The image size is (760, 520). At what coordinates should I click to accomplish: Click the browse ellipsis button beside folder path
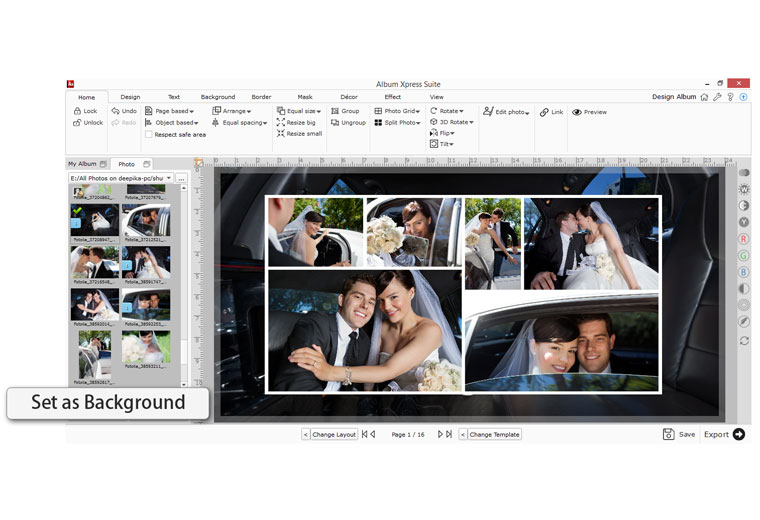point(181,178)
